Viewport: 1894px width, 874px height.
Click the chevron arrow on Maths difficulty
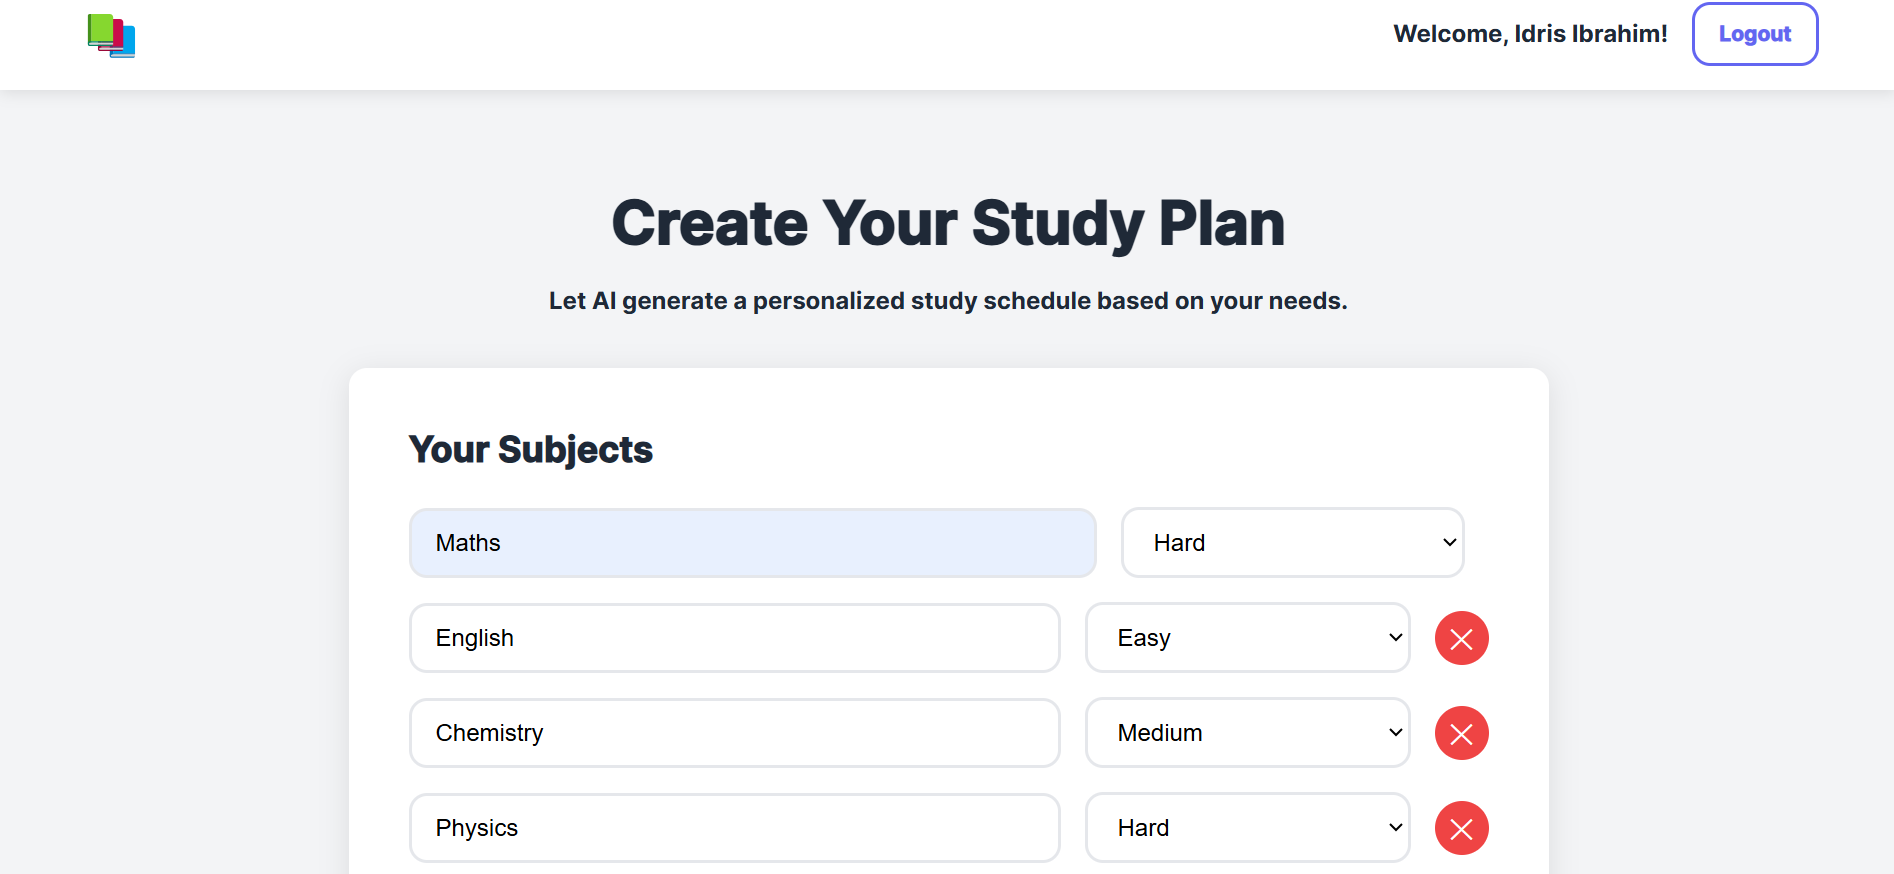1449,542
